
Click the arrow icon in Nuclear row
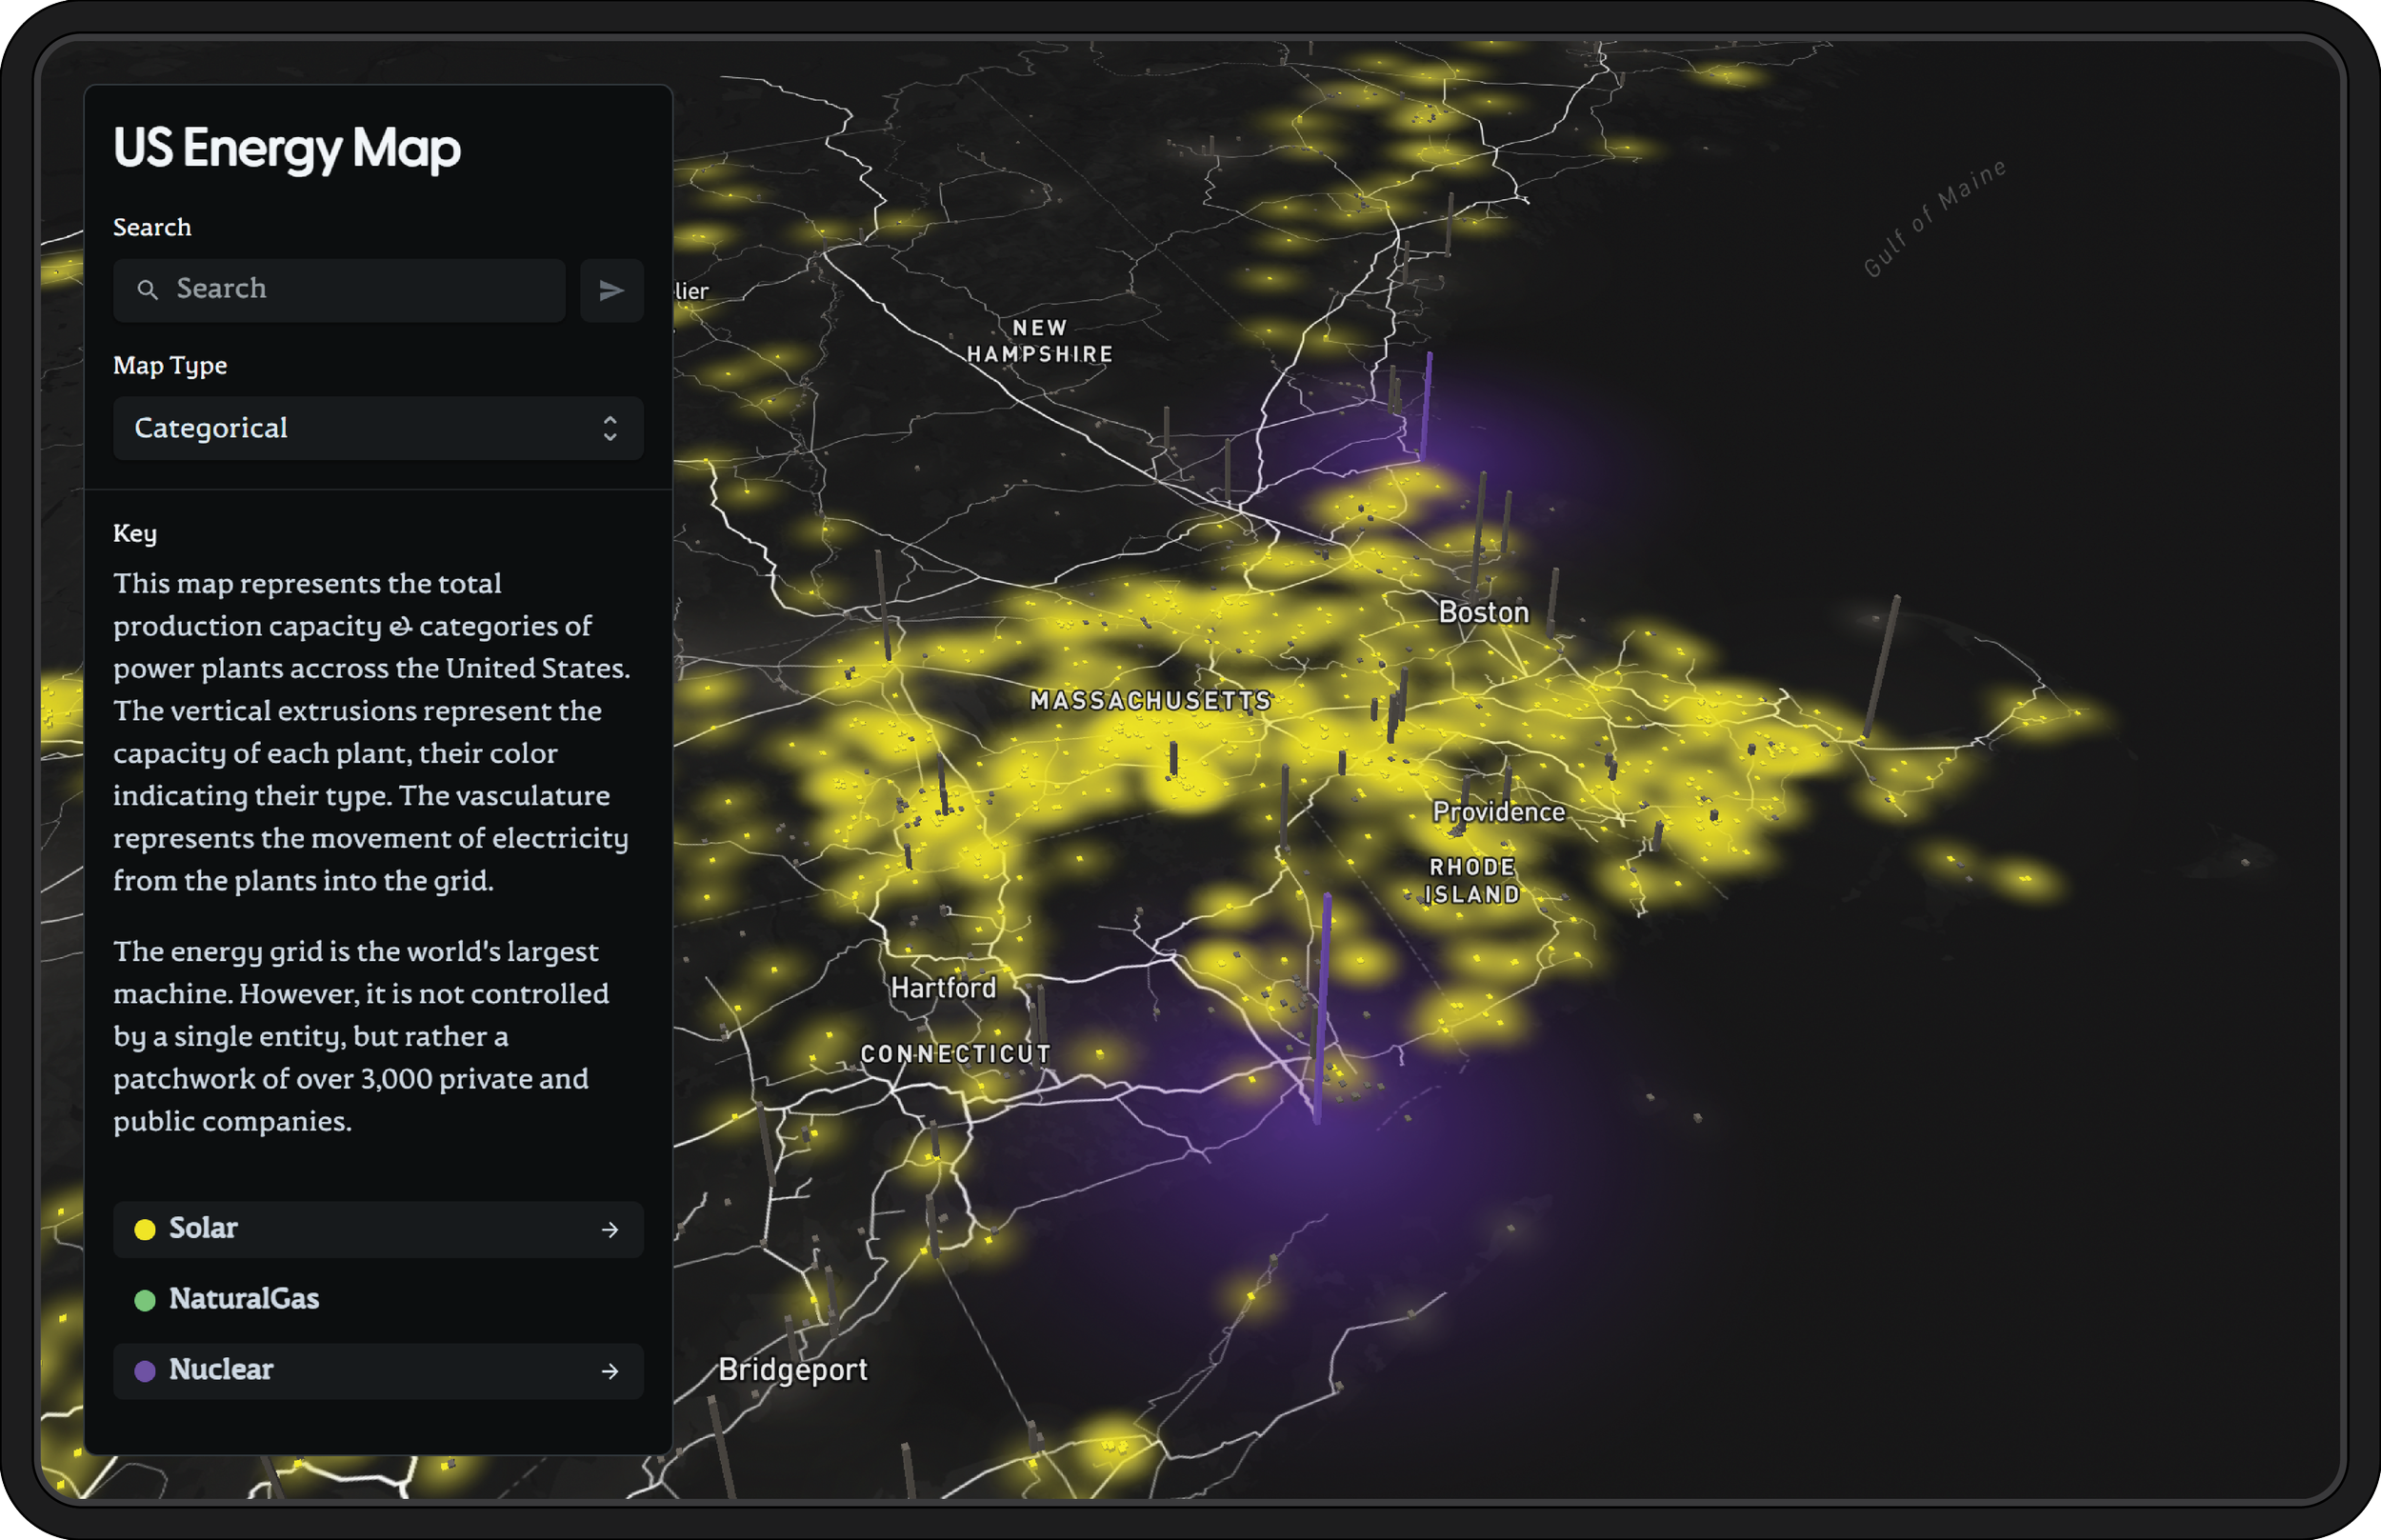610,1371
